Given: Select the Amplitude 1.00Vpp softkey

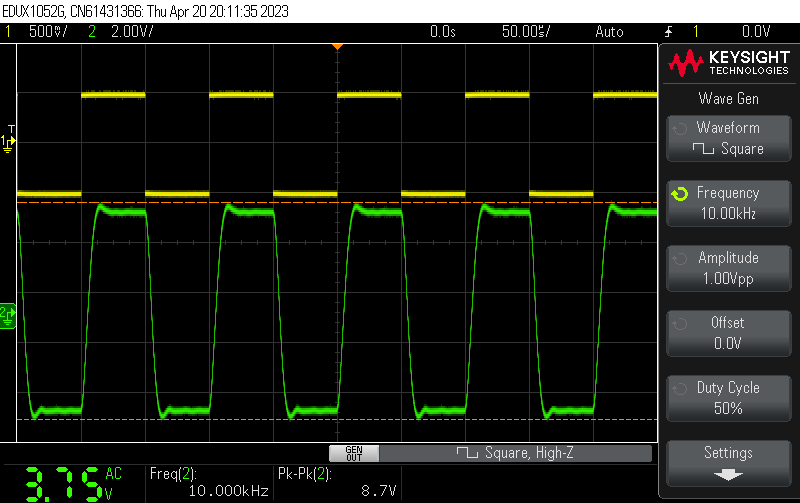Looking at the screenshot, I should point(729,268).
